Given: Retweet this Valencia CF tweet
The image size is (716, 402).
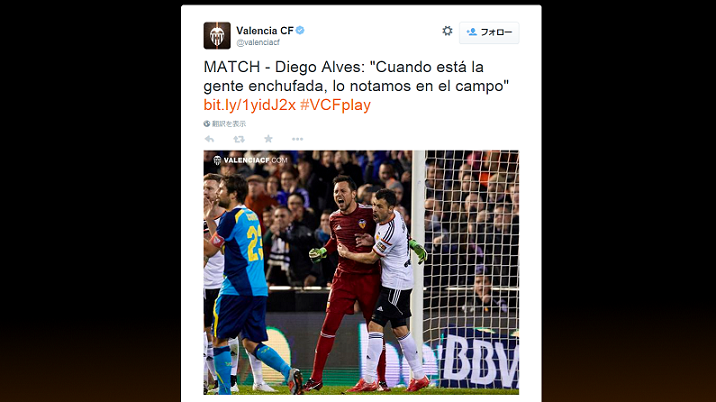Looking at the screenshot, I should (x=239, y=139).
